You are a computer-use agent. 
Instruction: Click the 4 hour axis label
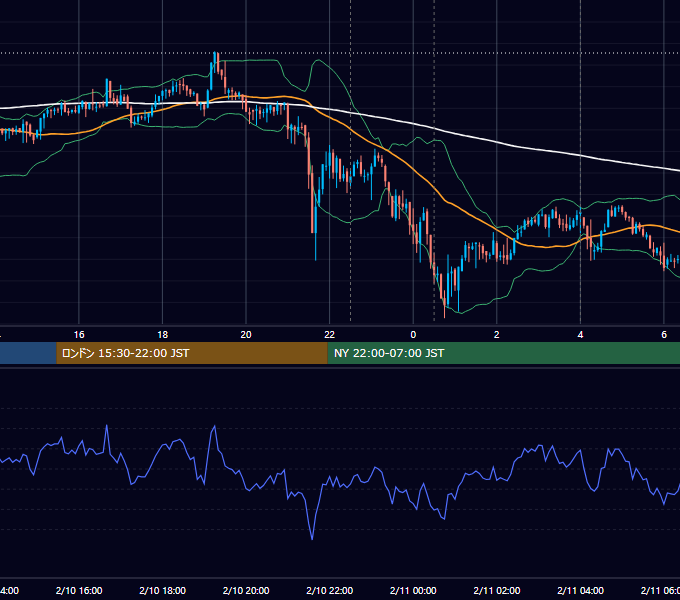(x=580, y=335)
